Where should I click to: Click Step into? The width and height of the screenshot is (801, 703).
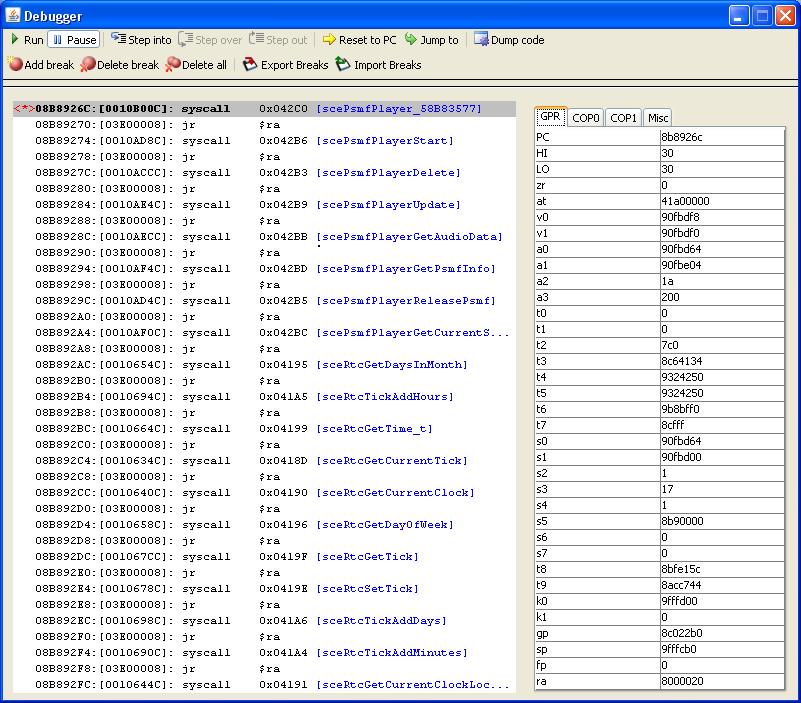point(141,40)
